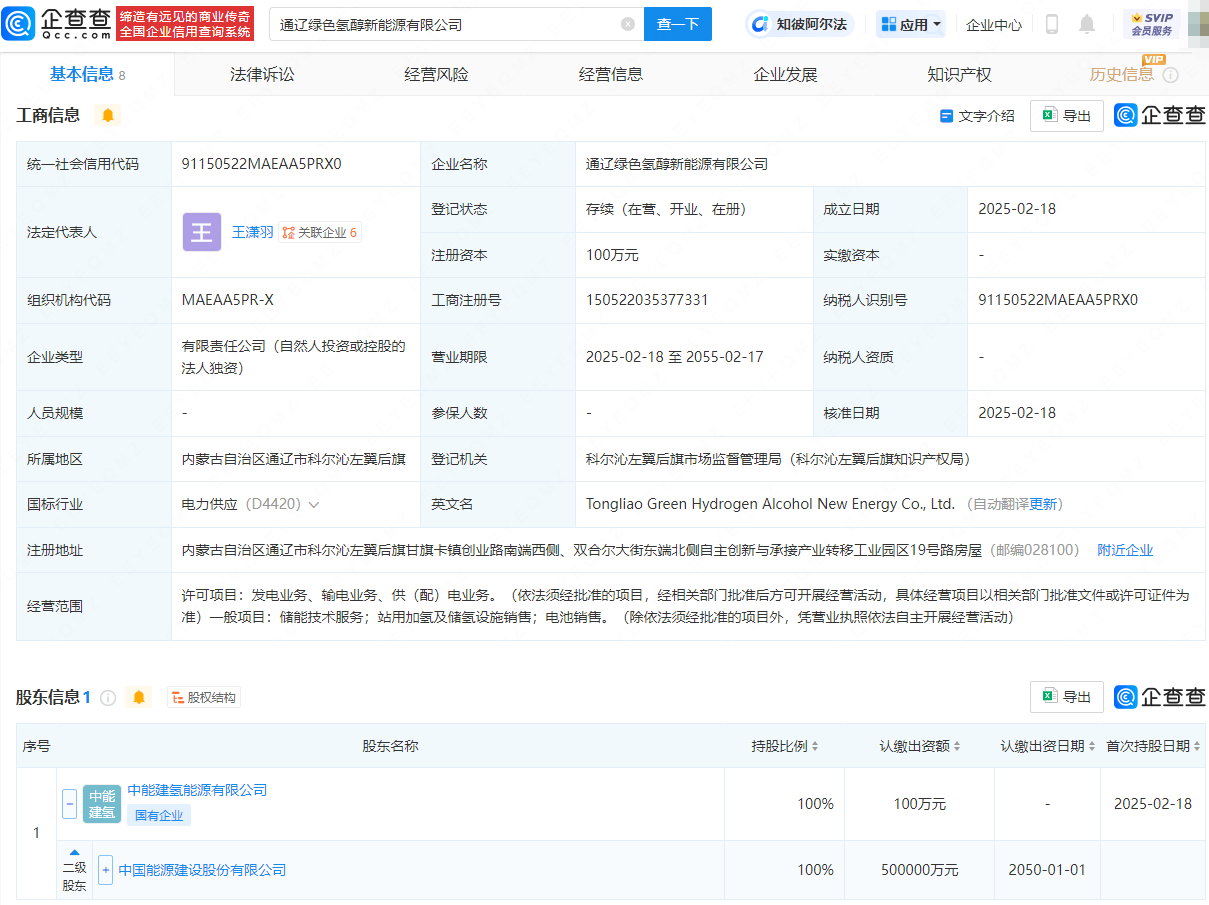Viewport: 1209px width, 905px height.
Task: Click the 中能建氢 company logo
Action: pos(102,804)
